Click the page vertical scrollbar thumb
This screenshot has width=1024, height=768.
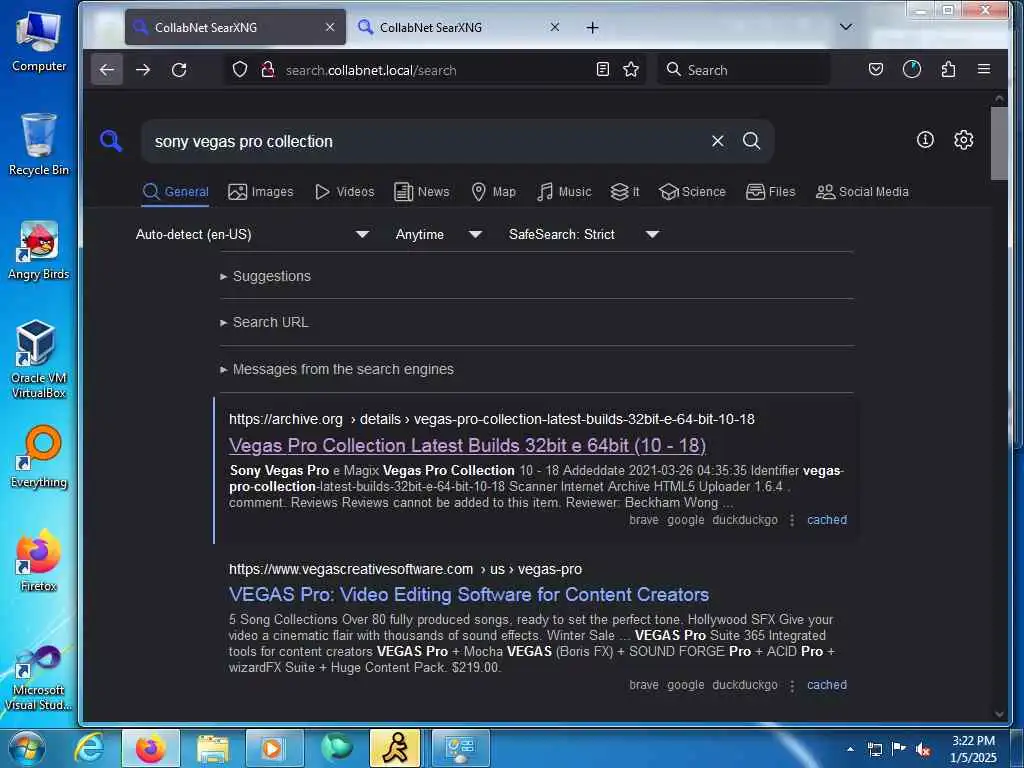click(999, 143)
